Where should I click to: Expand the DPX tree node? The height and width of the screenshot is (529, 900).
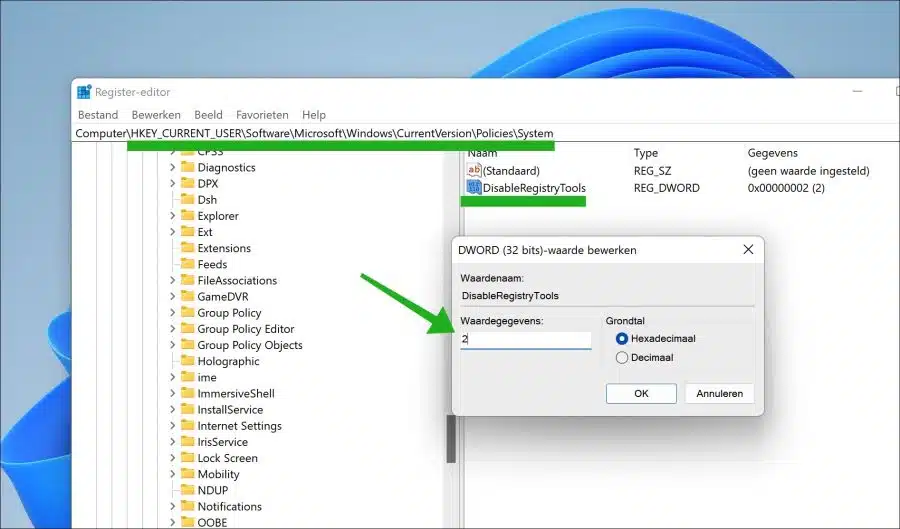click(x=173, y=183)
